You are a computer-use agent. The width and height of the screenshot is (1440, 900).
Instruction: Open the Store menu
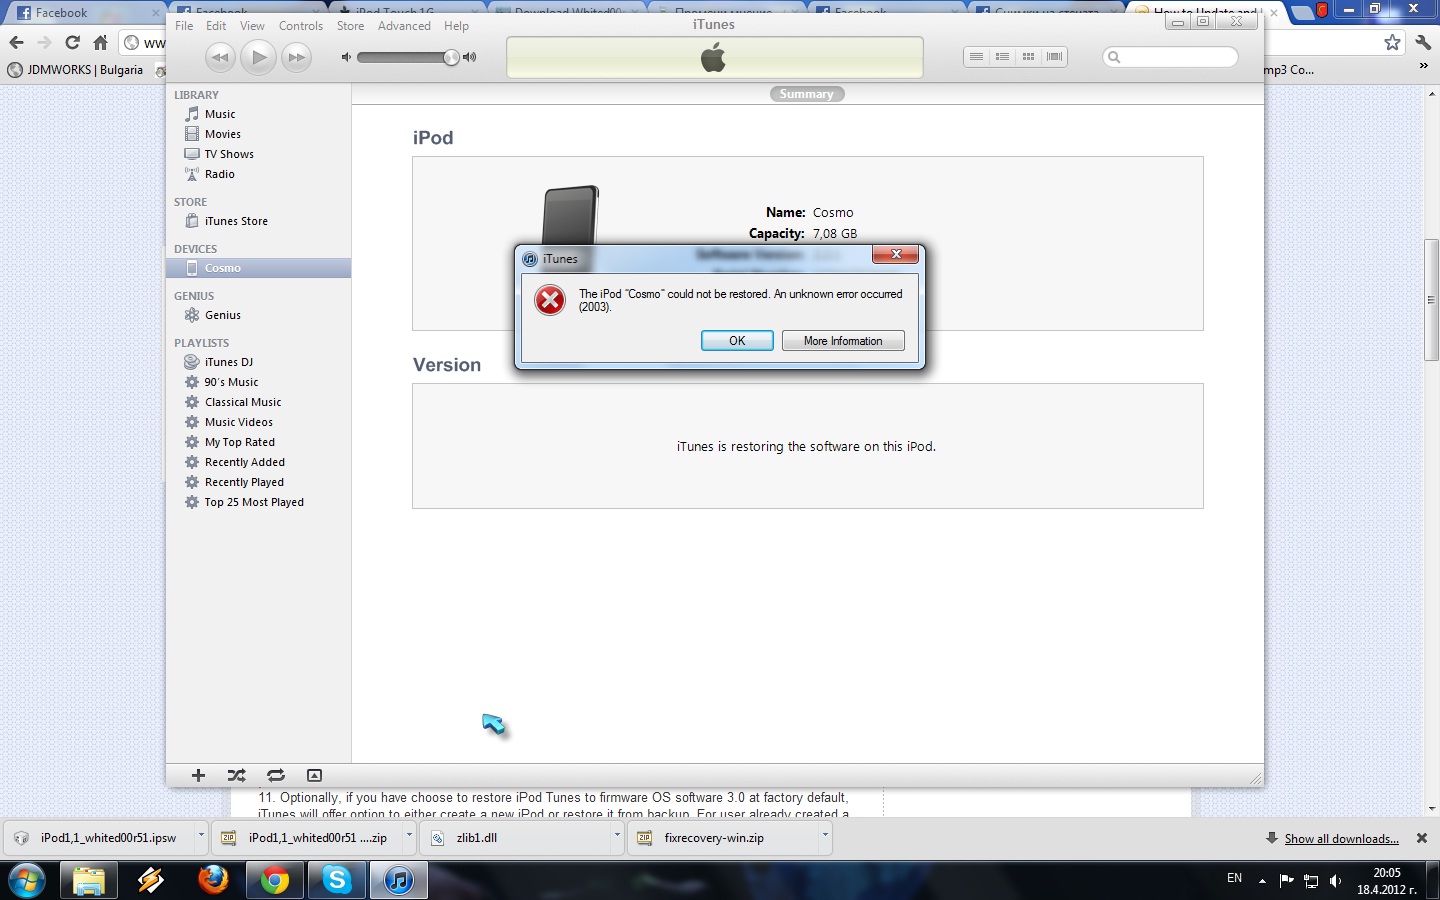[350, 26]
